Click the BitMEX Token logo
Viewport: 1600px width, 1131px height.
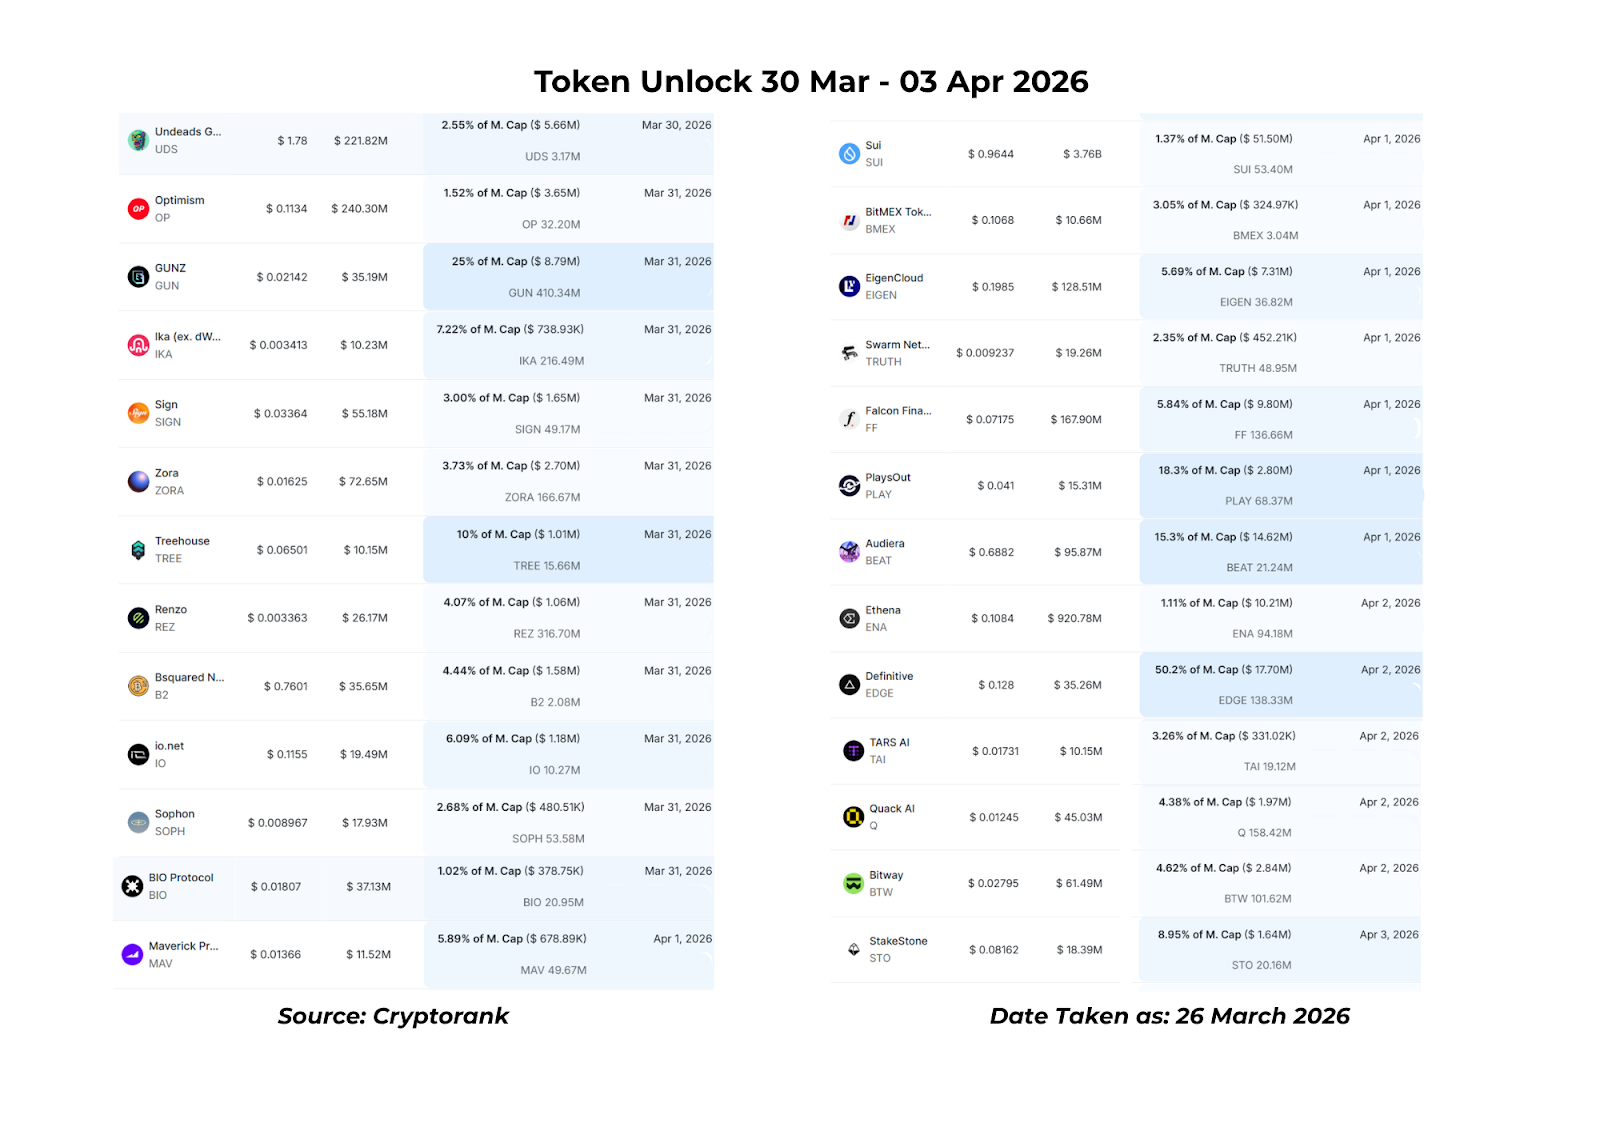point(849,221)
